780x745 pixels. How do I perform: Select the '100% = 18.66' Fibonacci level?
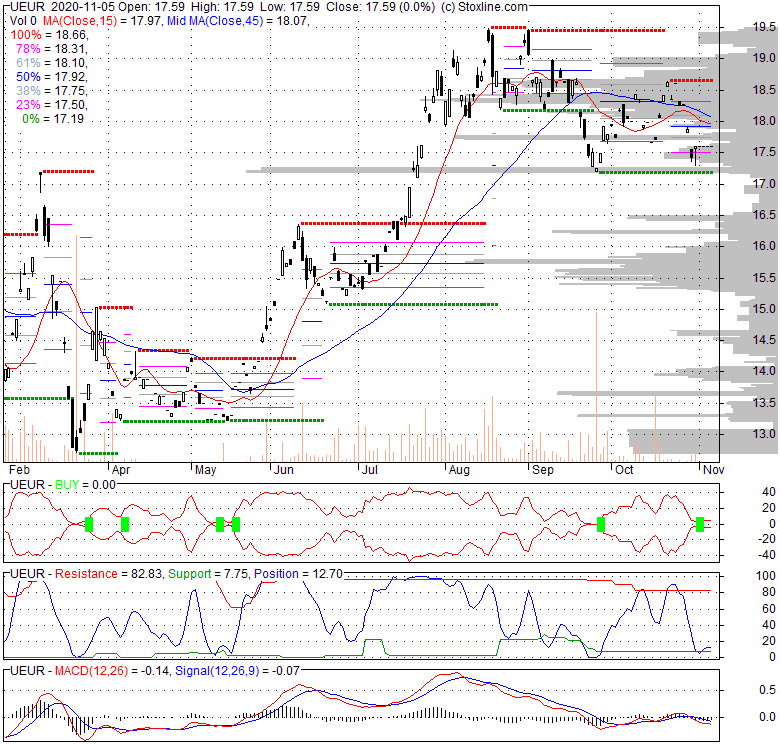(49, 35)
